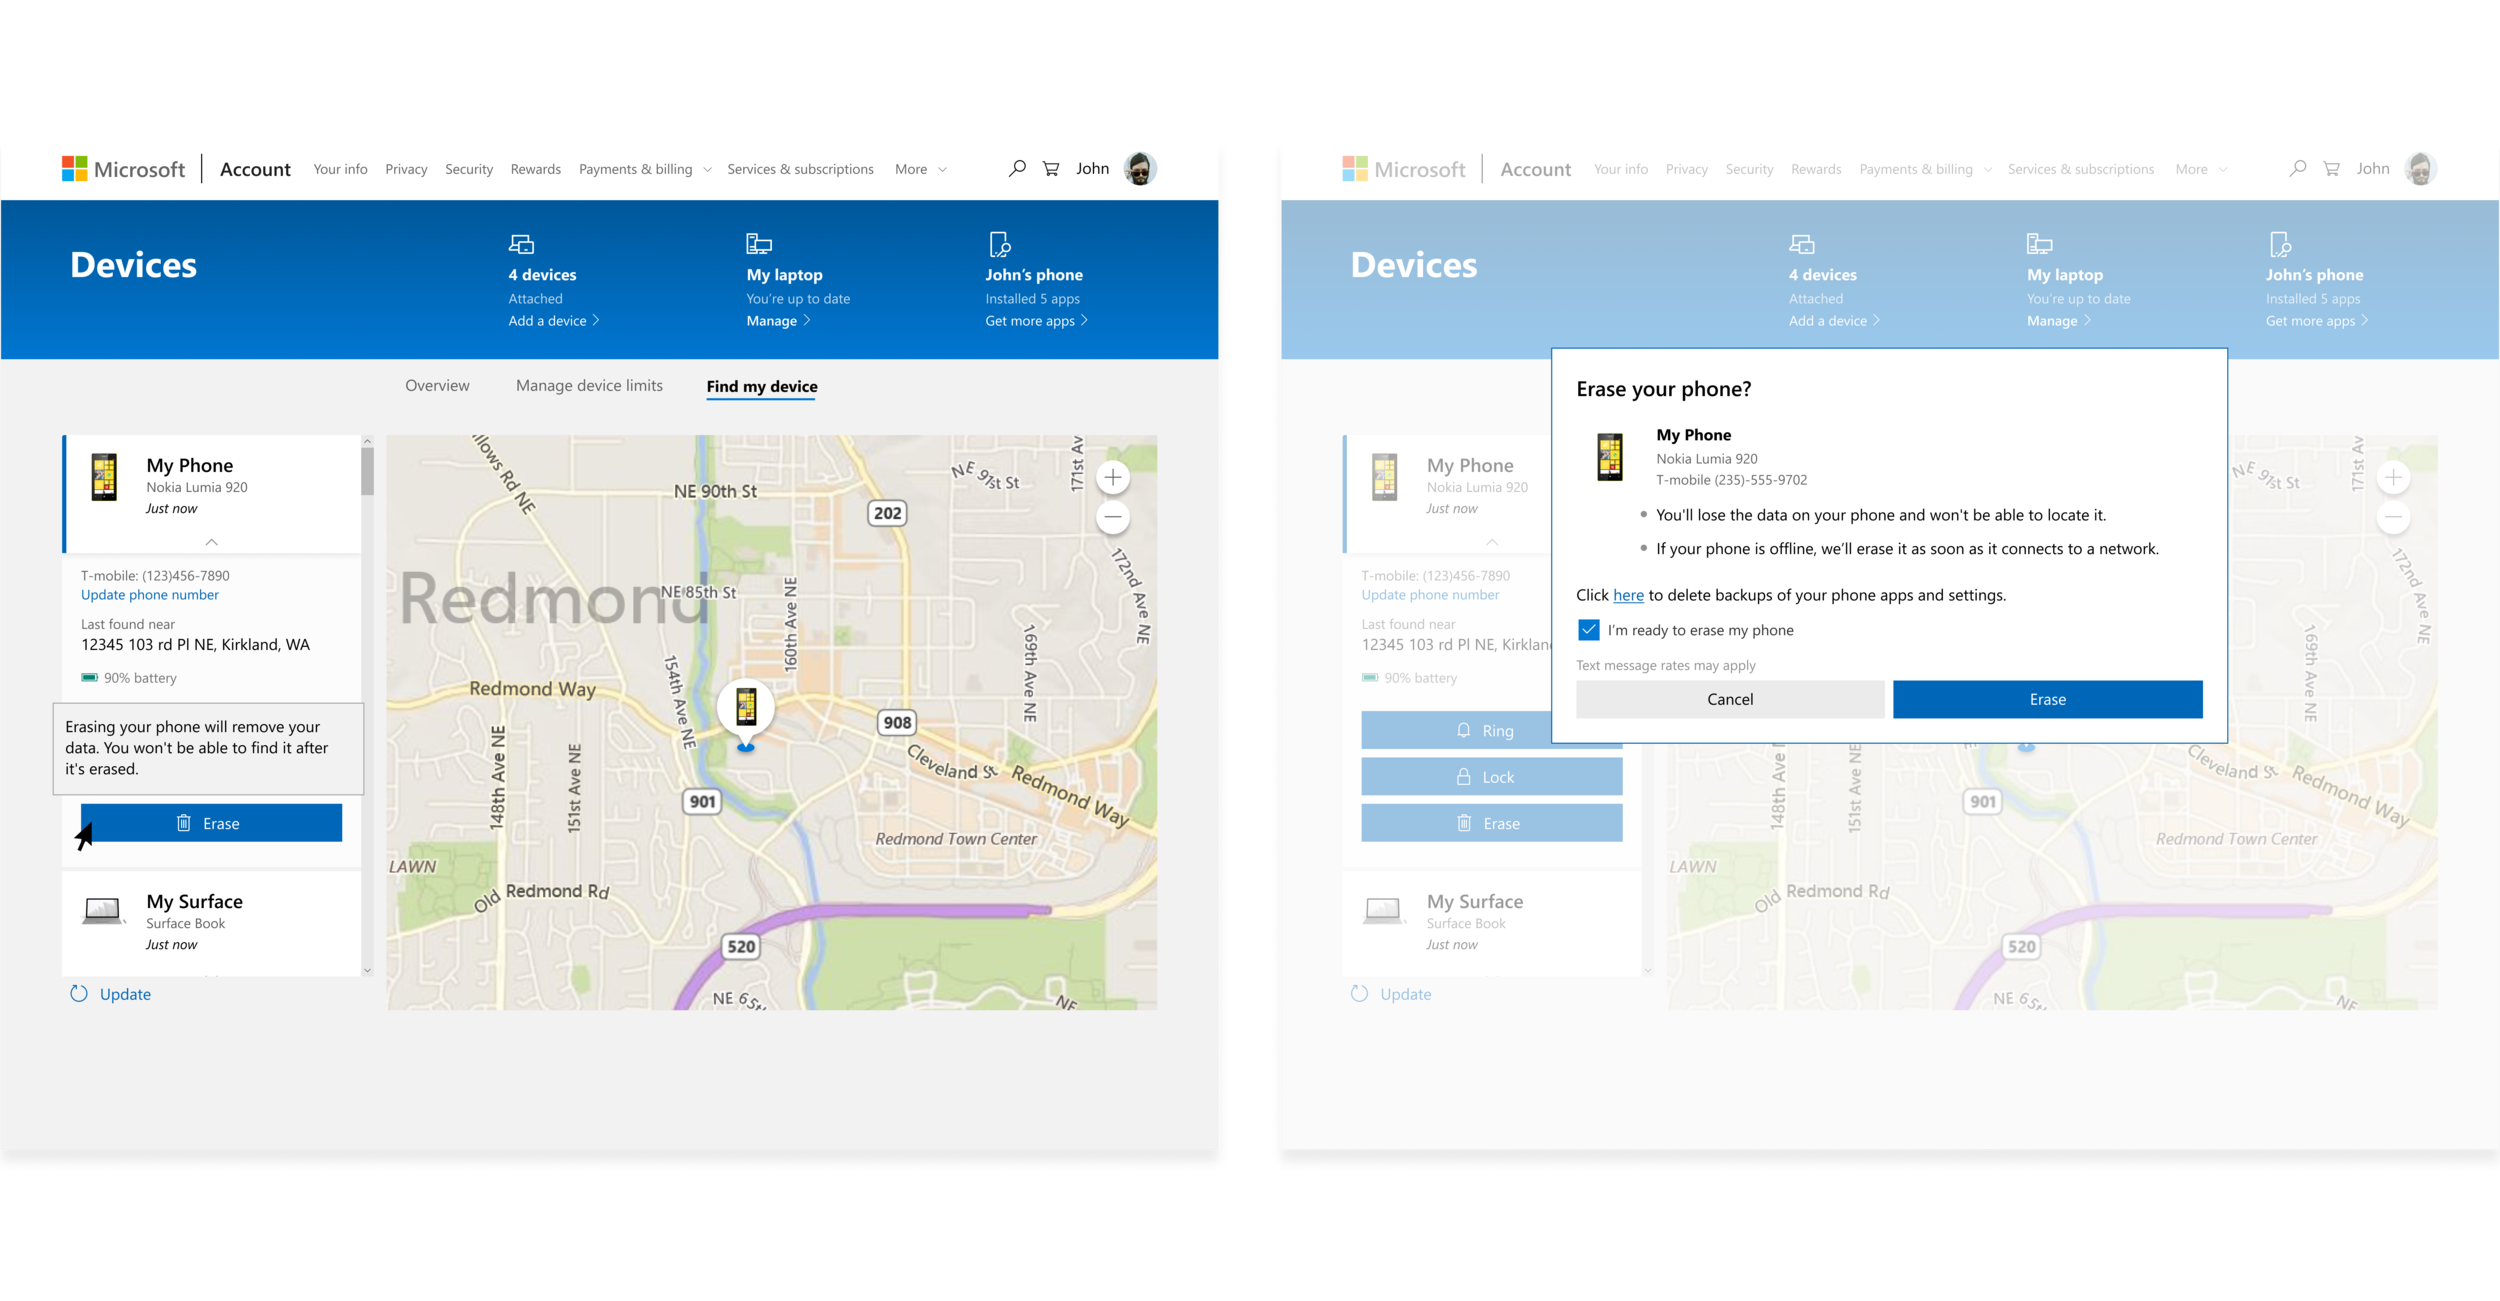Open Security menu in left window
Viewport: 2500px width, 1301px height.
(469, 169)
